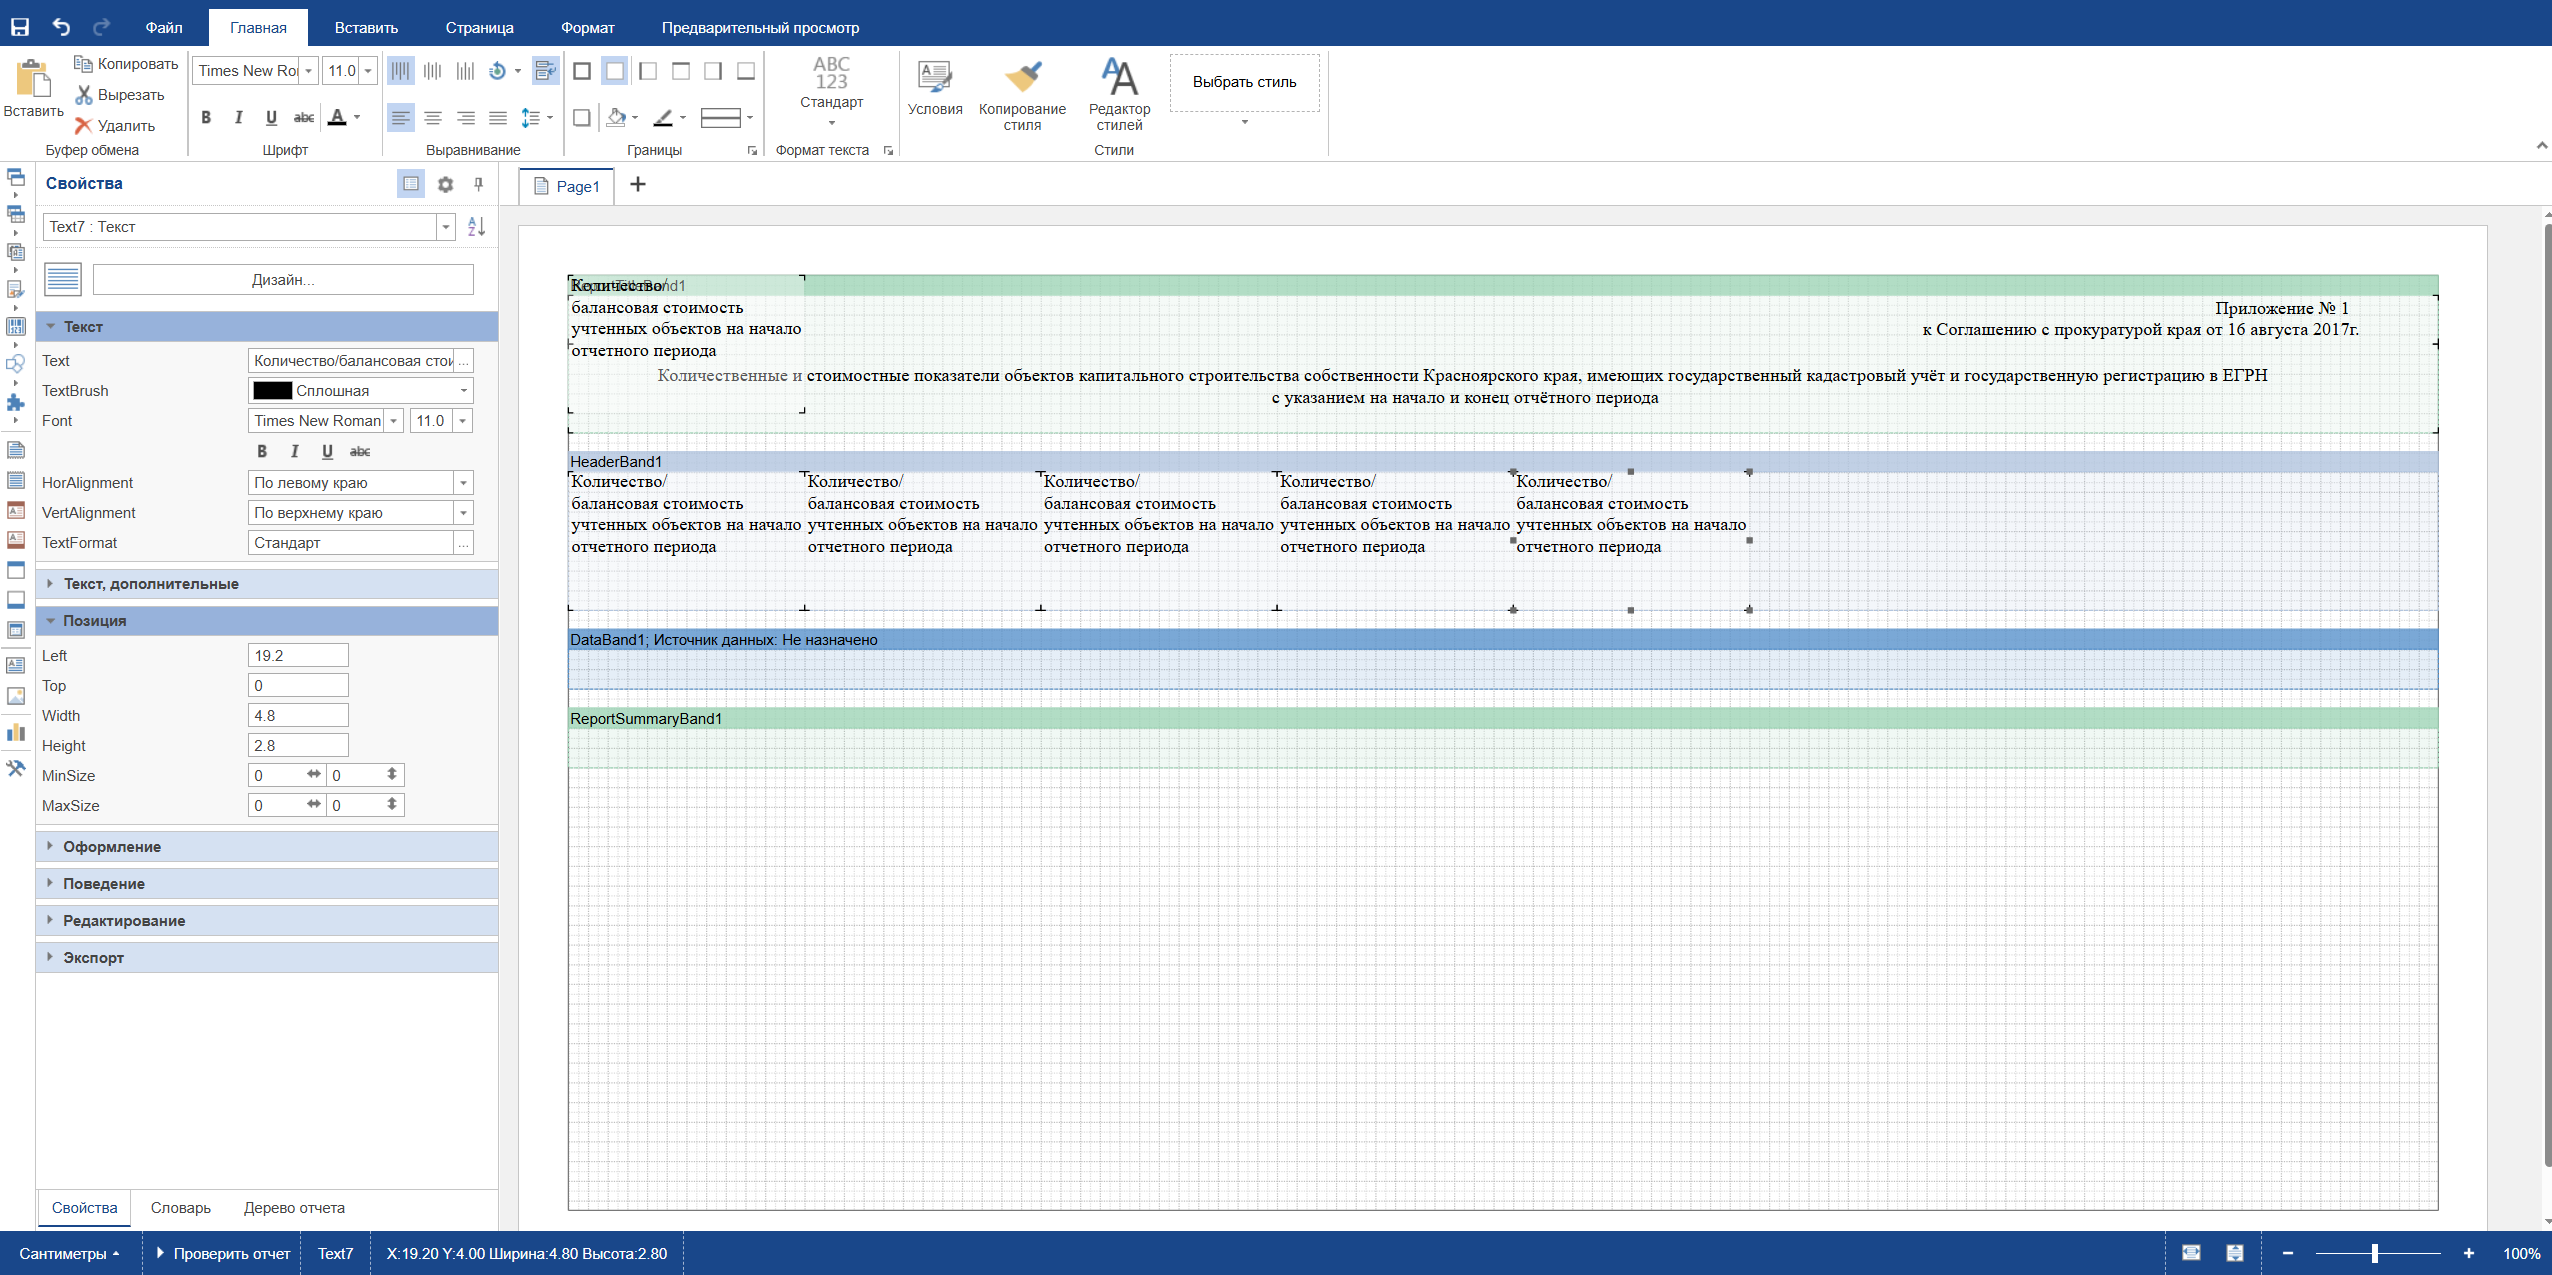The width and height of the screenshot is (2552, 1275).
Task: Select the Page1 tab
Action: coord(567,186)
